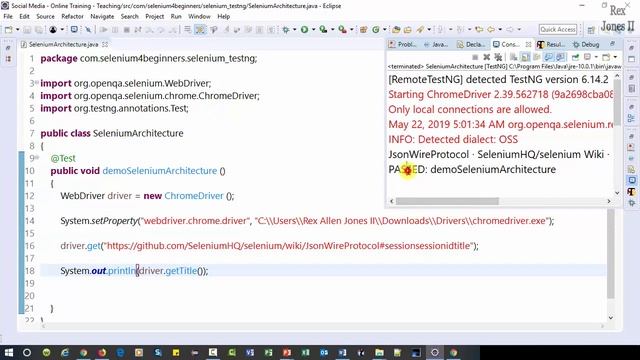Click the green Run button
This screenshot has height=360, width=640.
[x=304, y=29]
